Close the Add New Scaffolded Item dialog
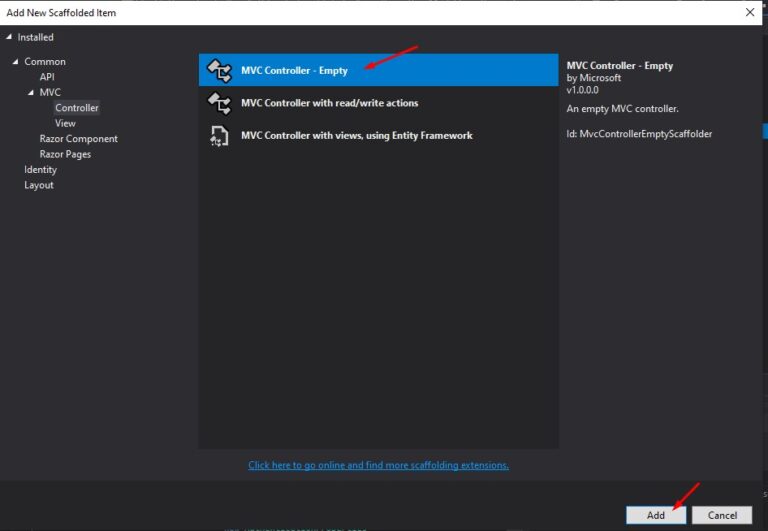This screenshot has width=768, height=531. [750, 12]
